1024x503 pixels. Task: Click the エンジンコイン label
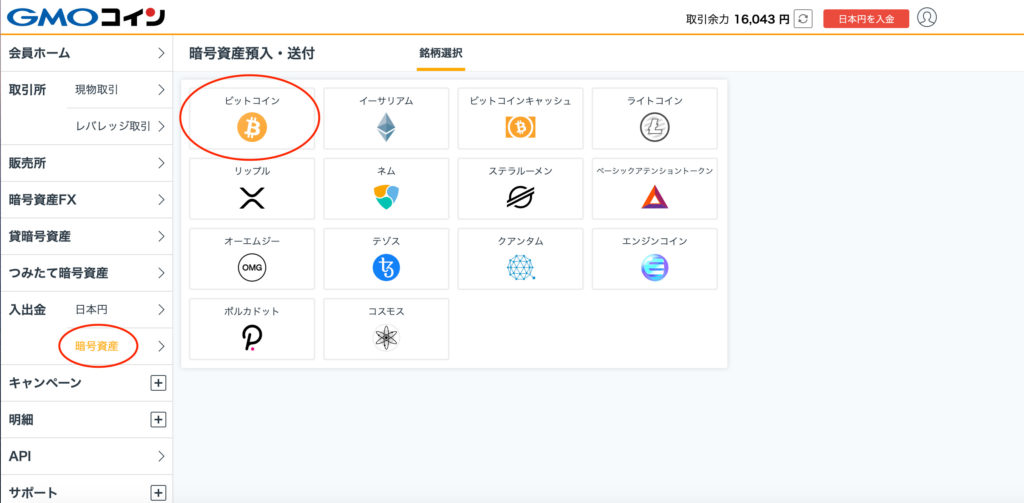pos(654,242)
